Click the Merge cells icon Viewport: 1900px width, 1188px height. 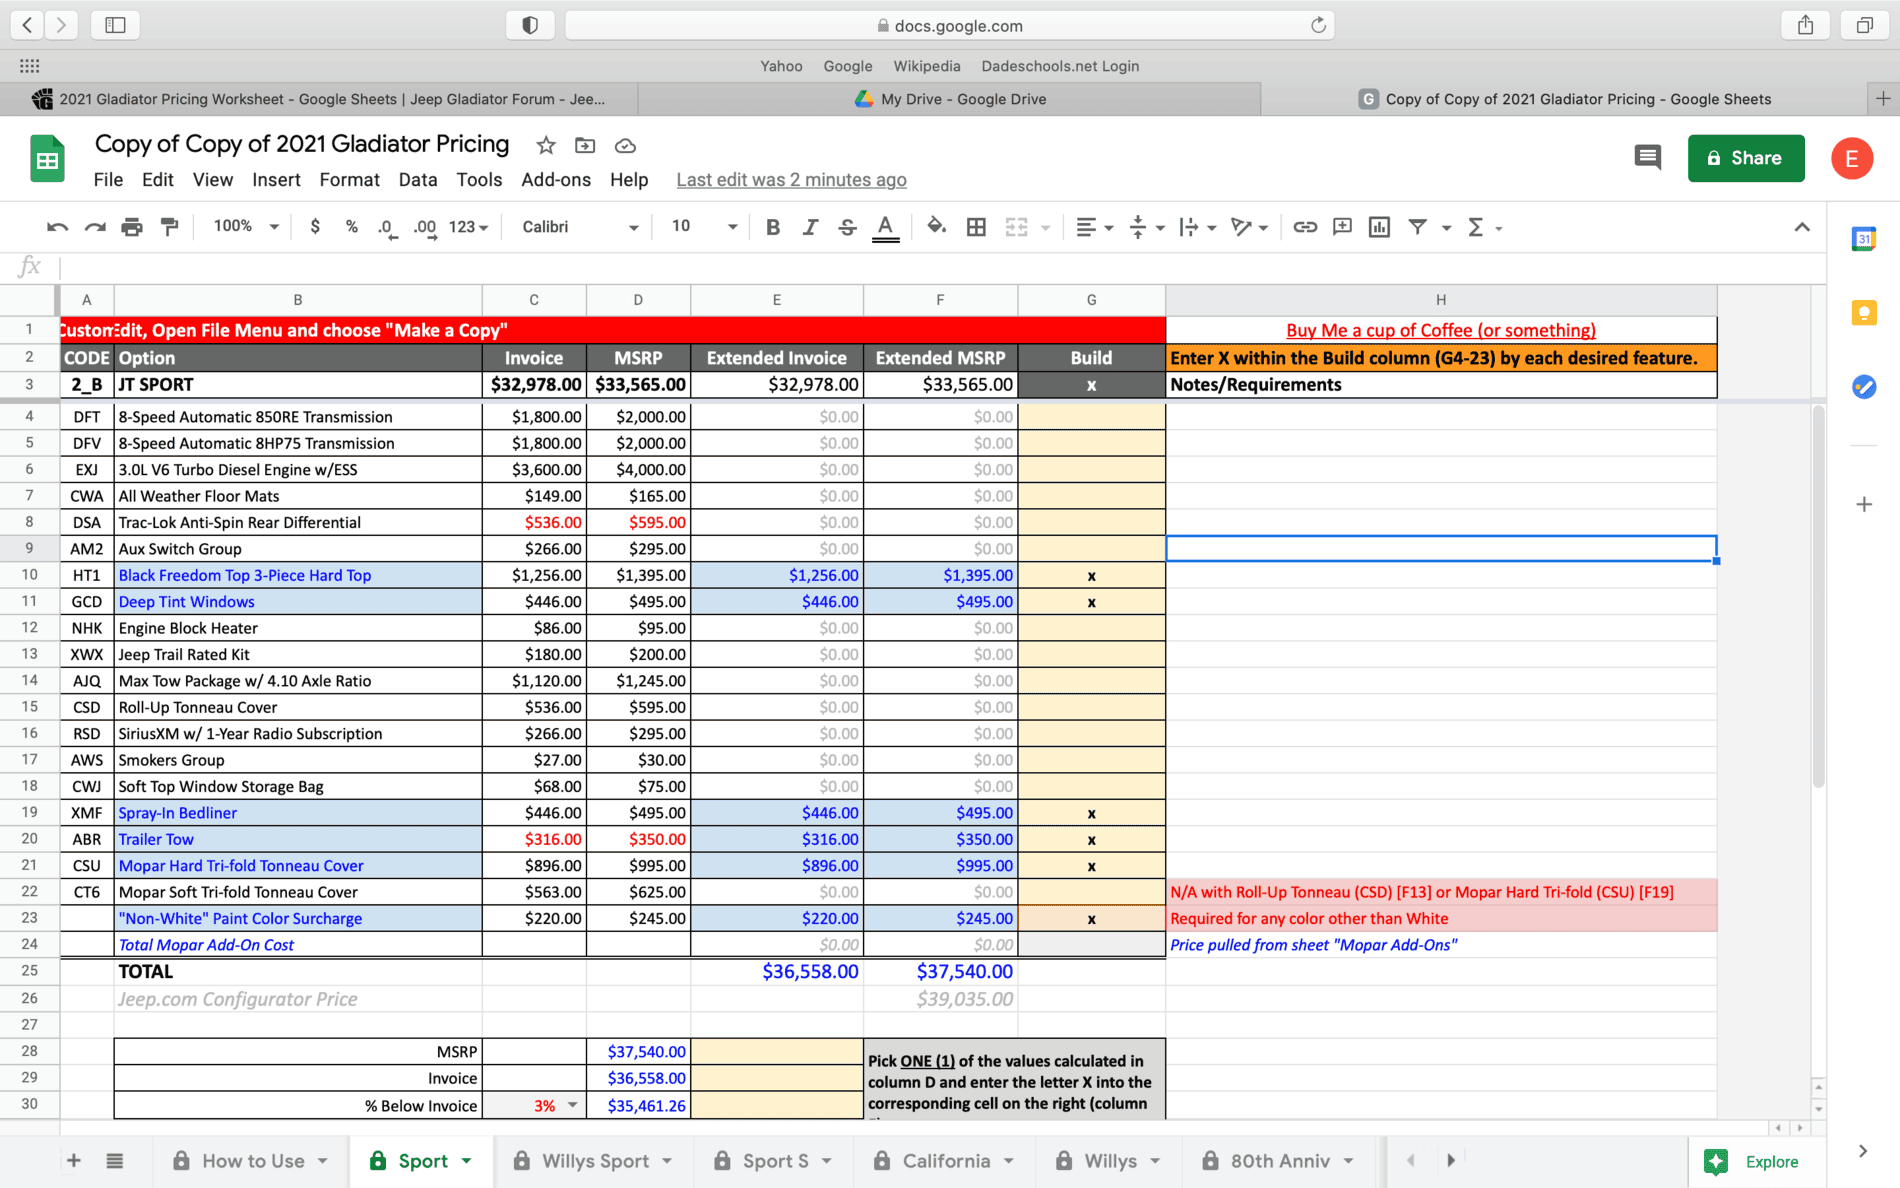point(1016,227)
